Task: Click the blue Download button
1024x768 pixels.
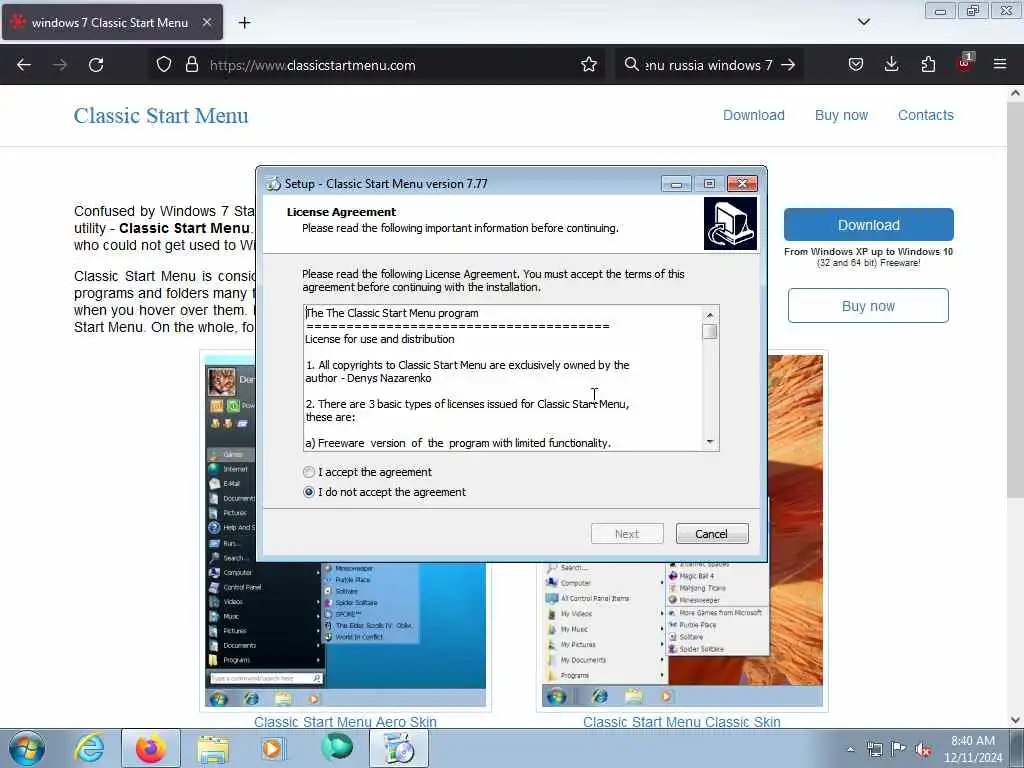Action: click(x=869, y=225)
